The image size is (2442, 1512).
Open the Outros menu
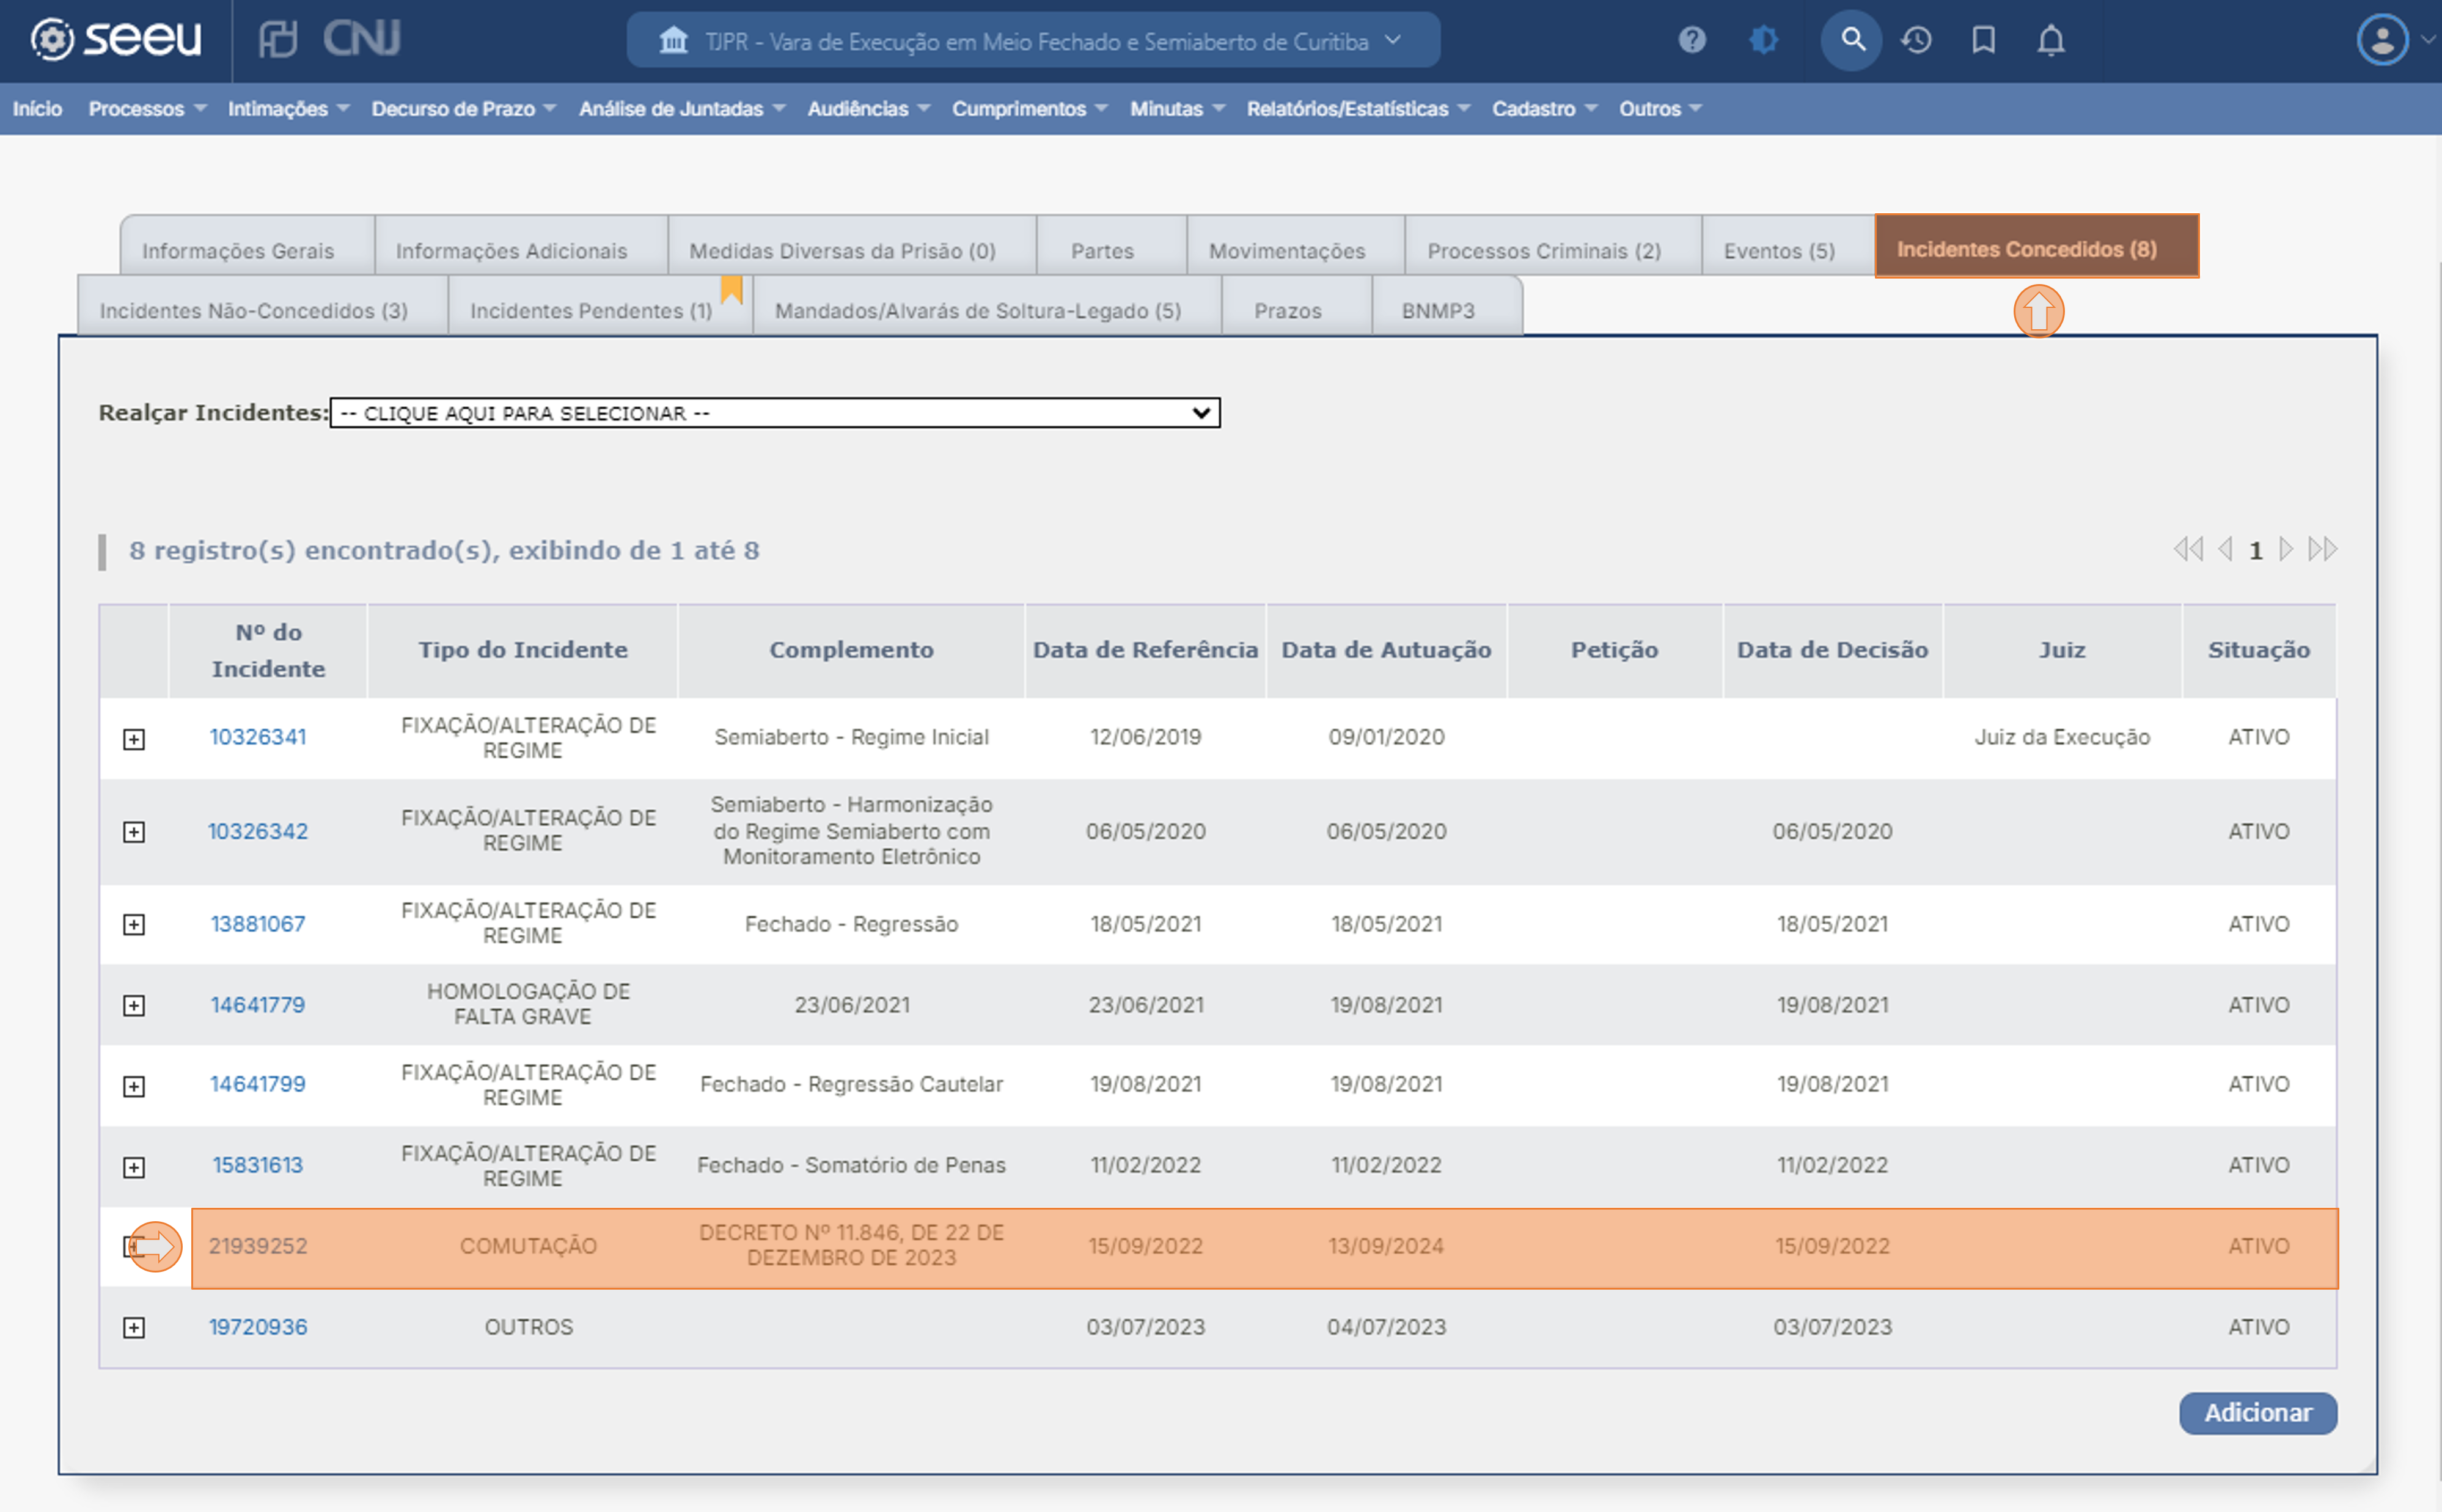pyautogui.click(x=1660, y=109)
